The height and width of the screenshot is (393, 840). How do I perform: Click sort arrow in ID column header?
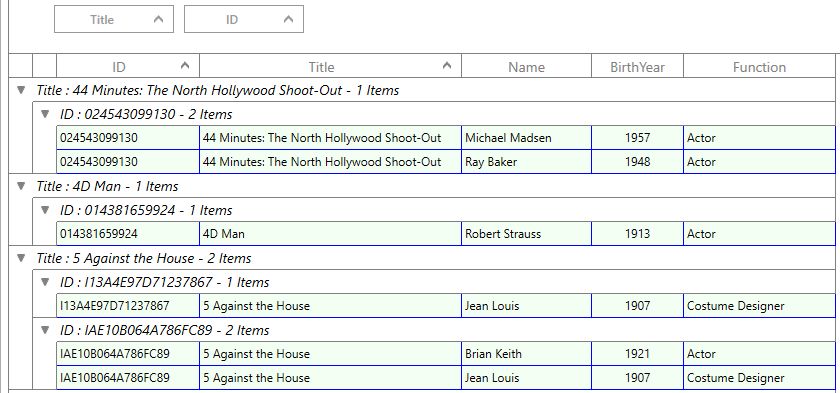pyautogui.click(x=185, y=66)
